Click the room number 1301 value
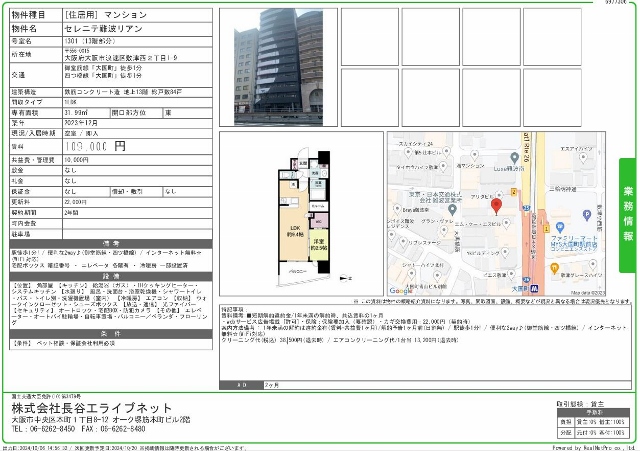The width and height of the screenshot is (640, 451). 89,41
